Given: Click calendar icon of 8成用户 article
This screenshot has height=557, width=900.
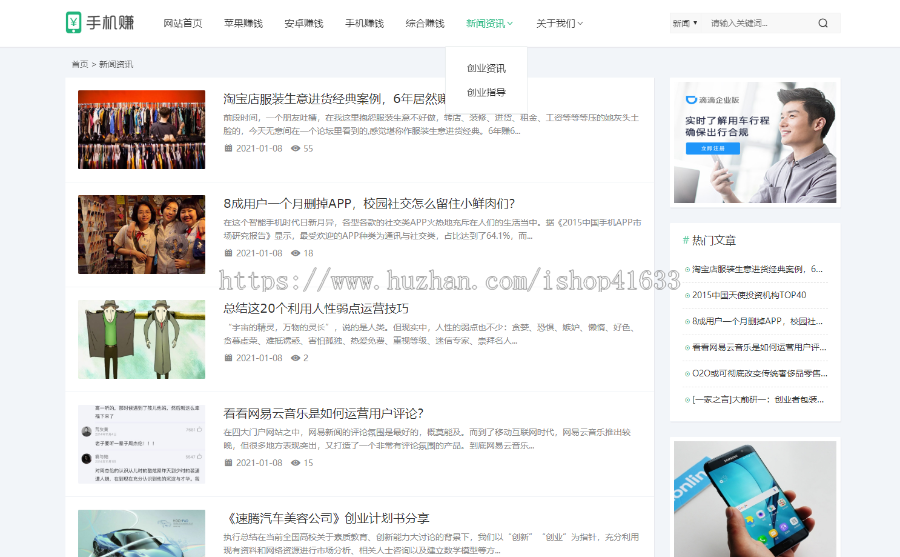Looking at the screenshot, I should pos(228,253).
